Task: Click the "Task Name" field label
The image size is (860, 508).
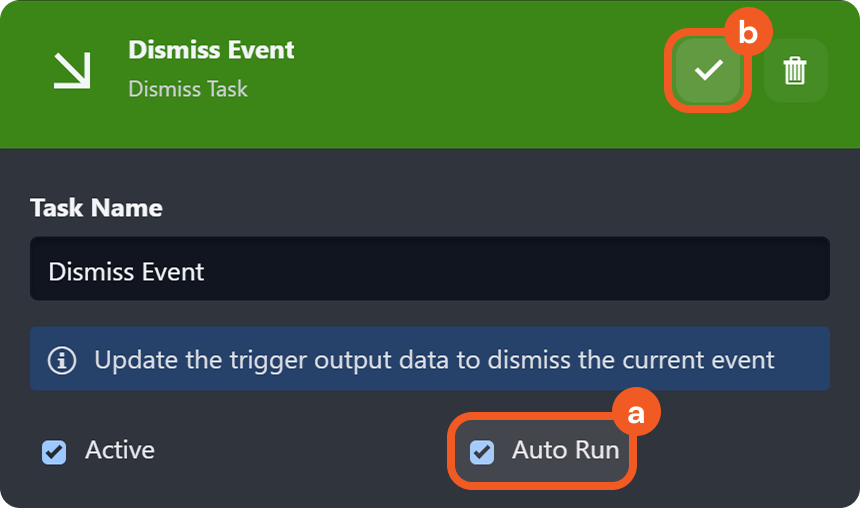Action: coord(96,208)
